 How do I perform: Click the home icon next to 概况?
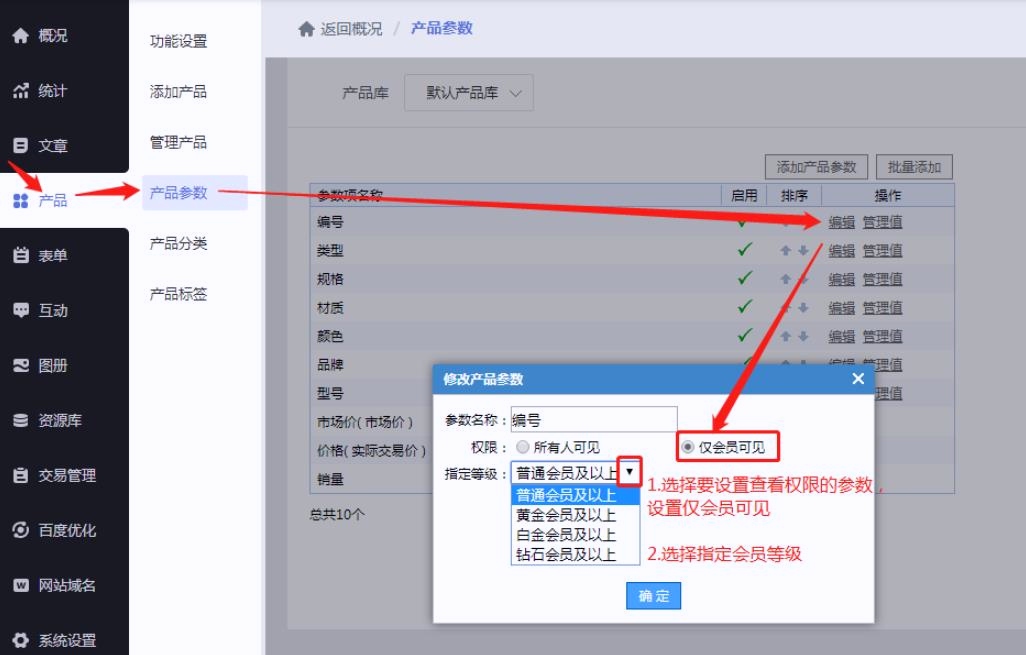[20, 37]
